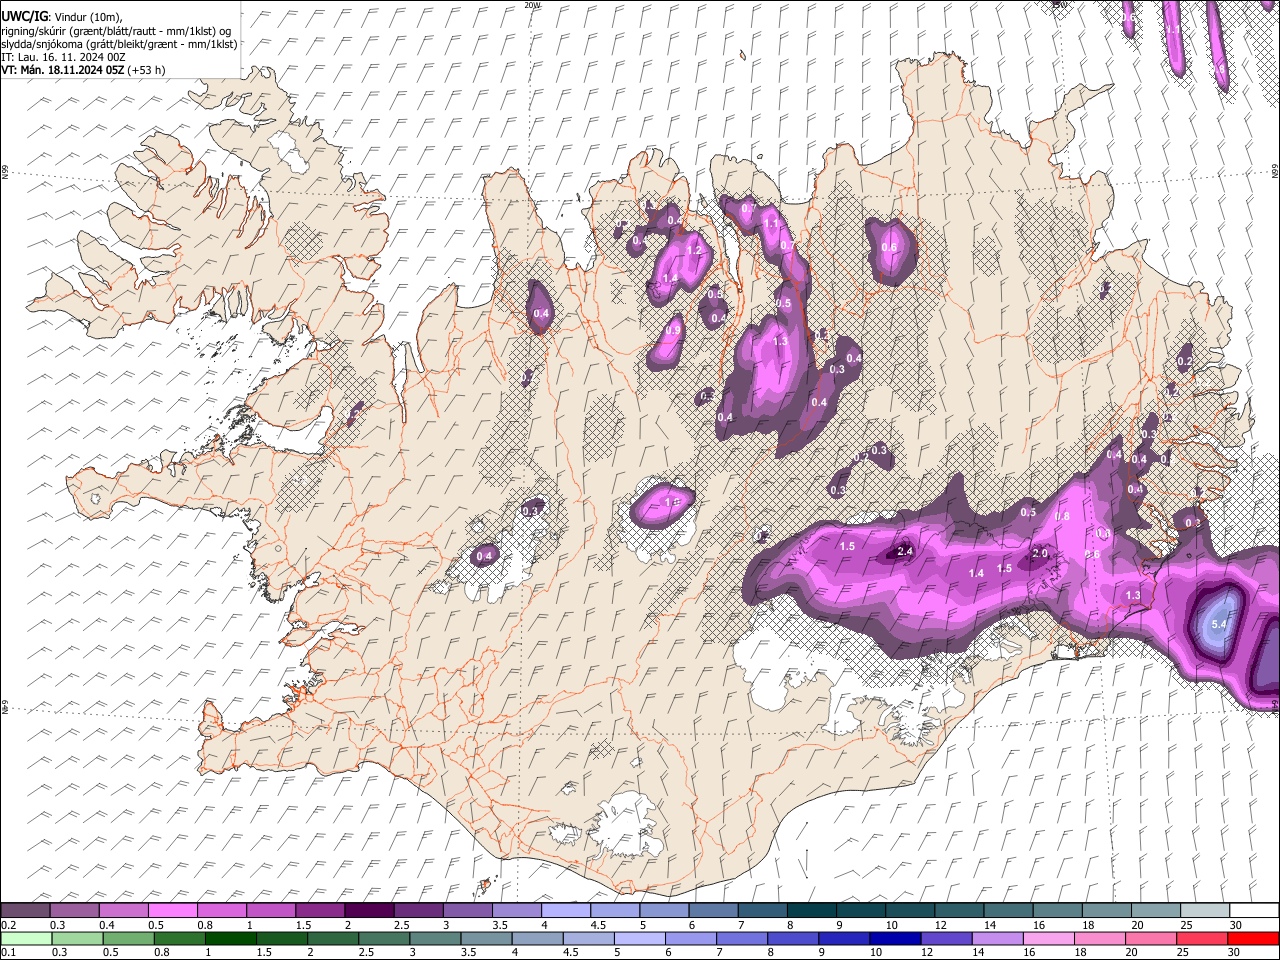
Task: Click the 'slydda/snjókoma' legend description line
Action: coord(120,44)
